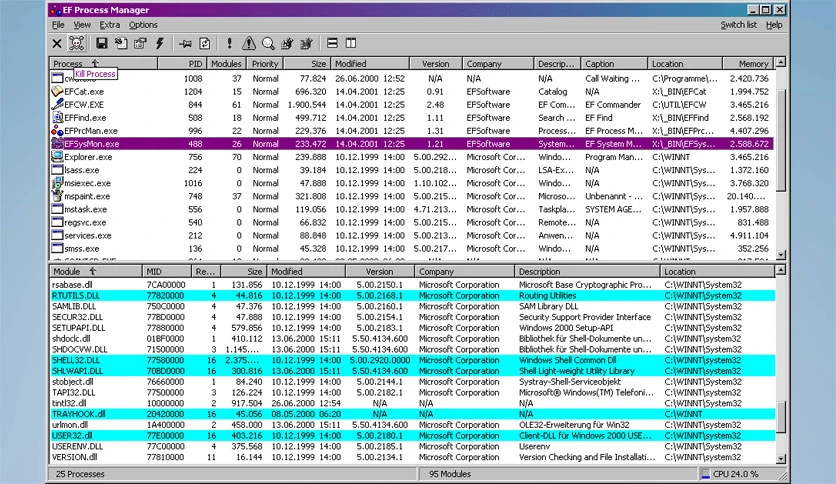The width and height of the screenshot is (836, 484).
Task: Select the EFSysMon.exe process row
Action: (x=412, y=144)
